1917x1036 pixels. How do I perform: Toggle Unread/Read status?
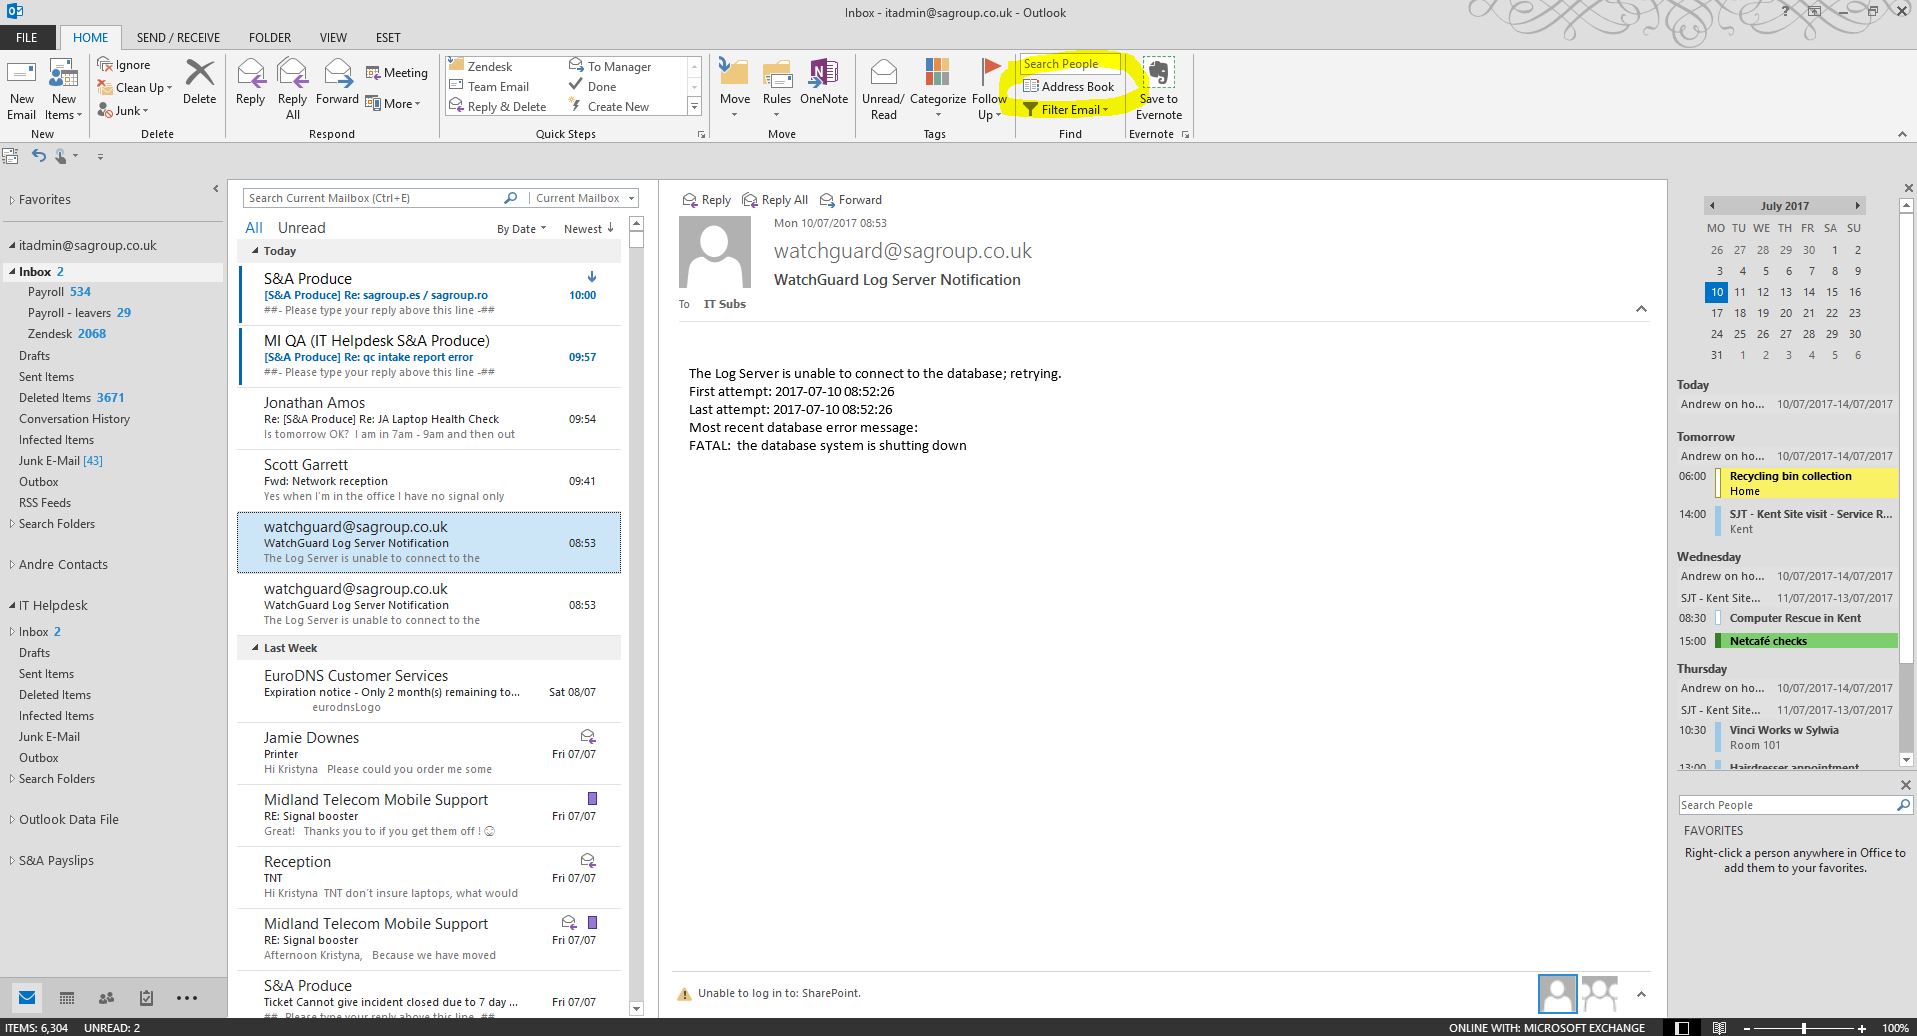(x=883, y=88)
